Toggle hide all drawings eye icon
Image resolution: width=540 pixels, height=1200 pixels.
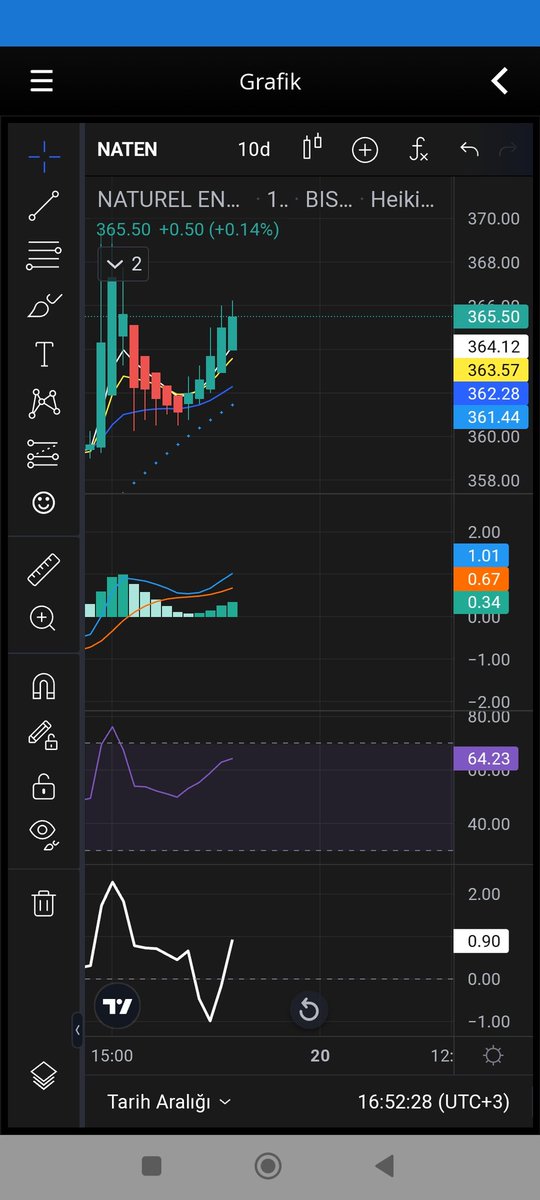(43, 834)
